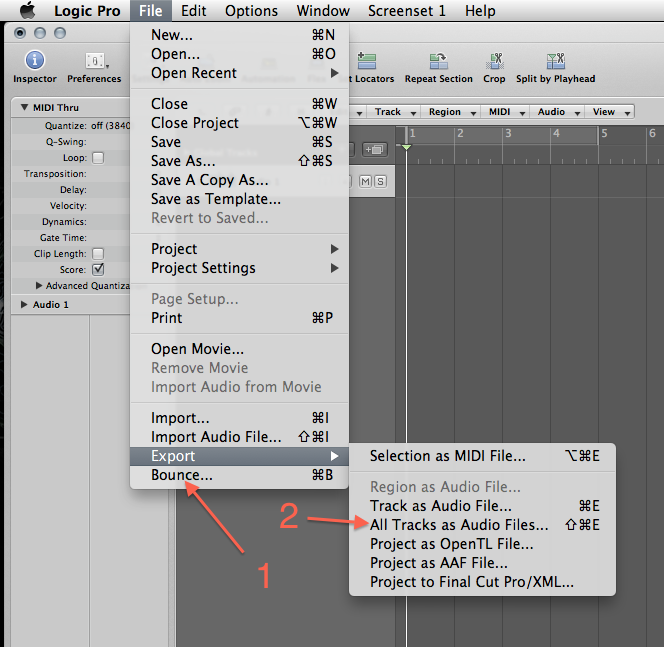Choose Import Audio File
This screenshot has width=664, height=647.
[x=239, y=437]
